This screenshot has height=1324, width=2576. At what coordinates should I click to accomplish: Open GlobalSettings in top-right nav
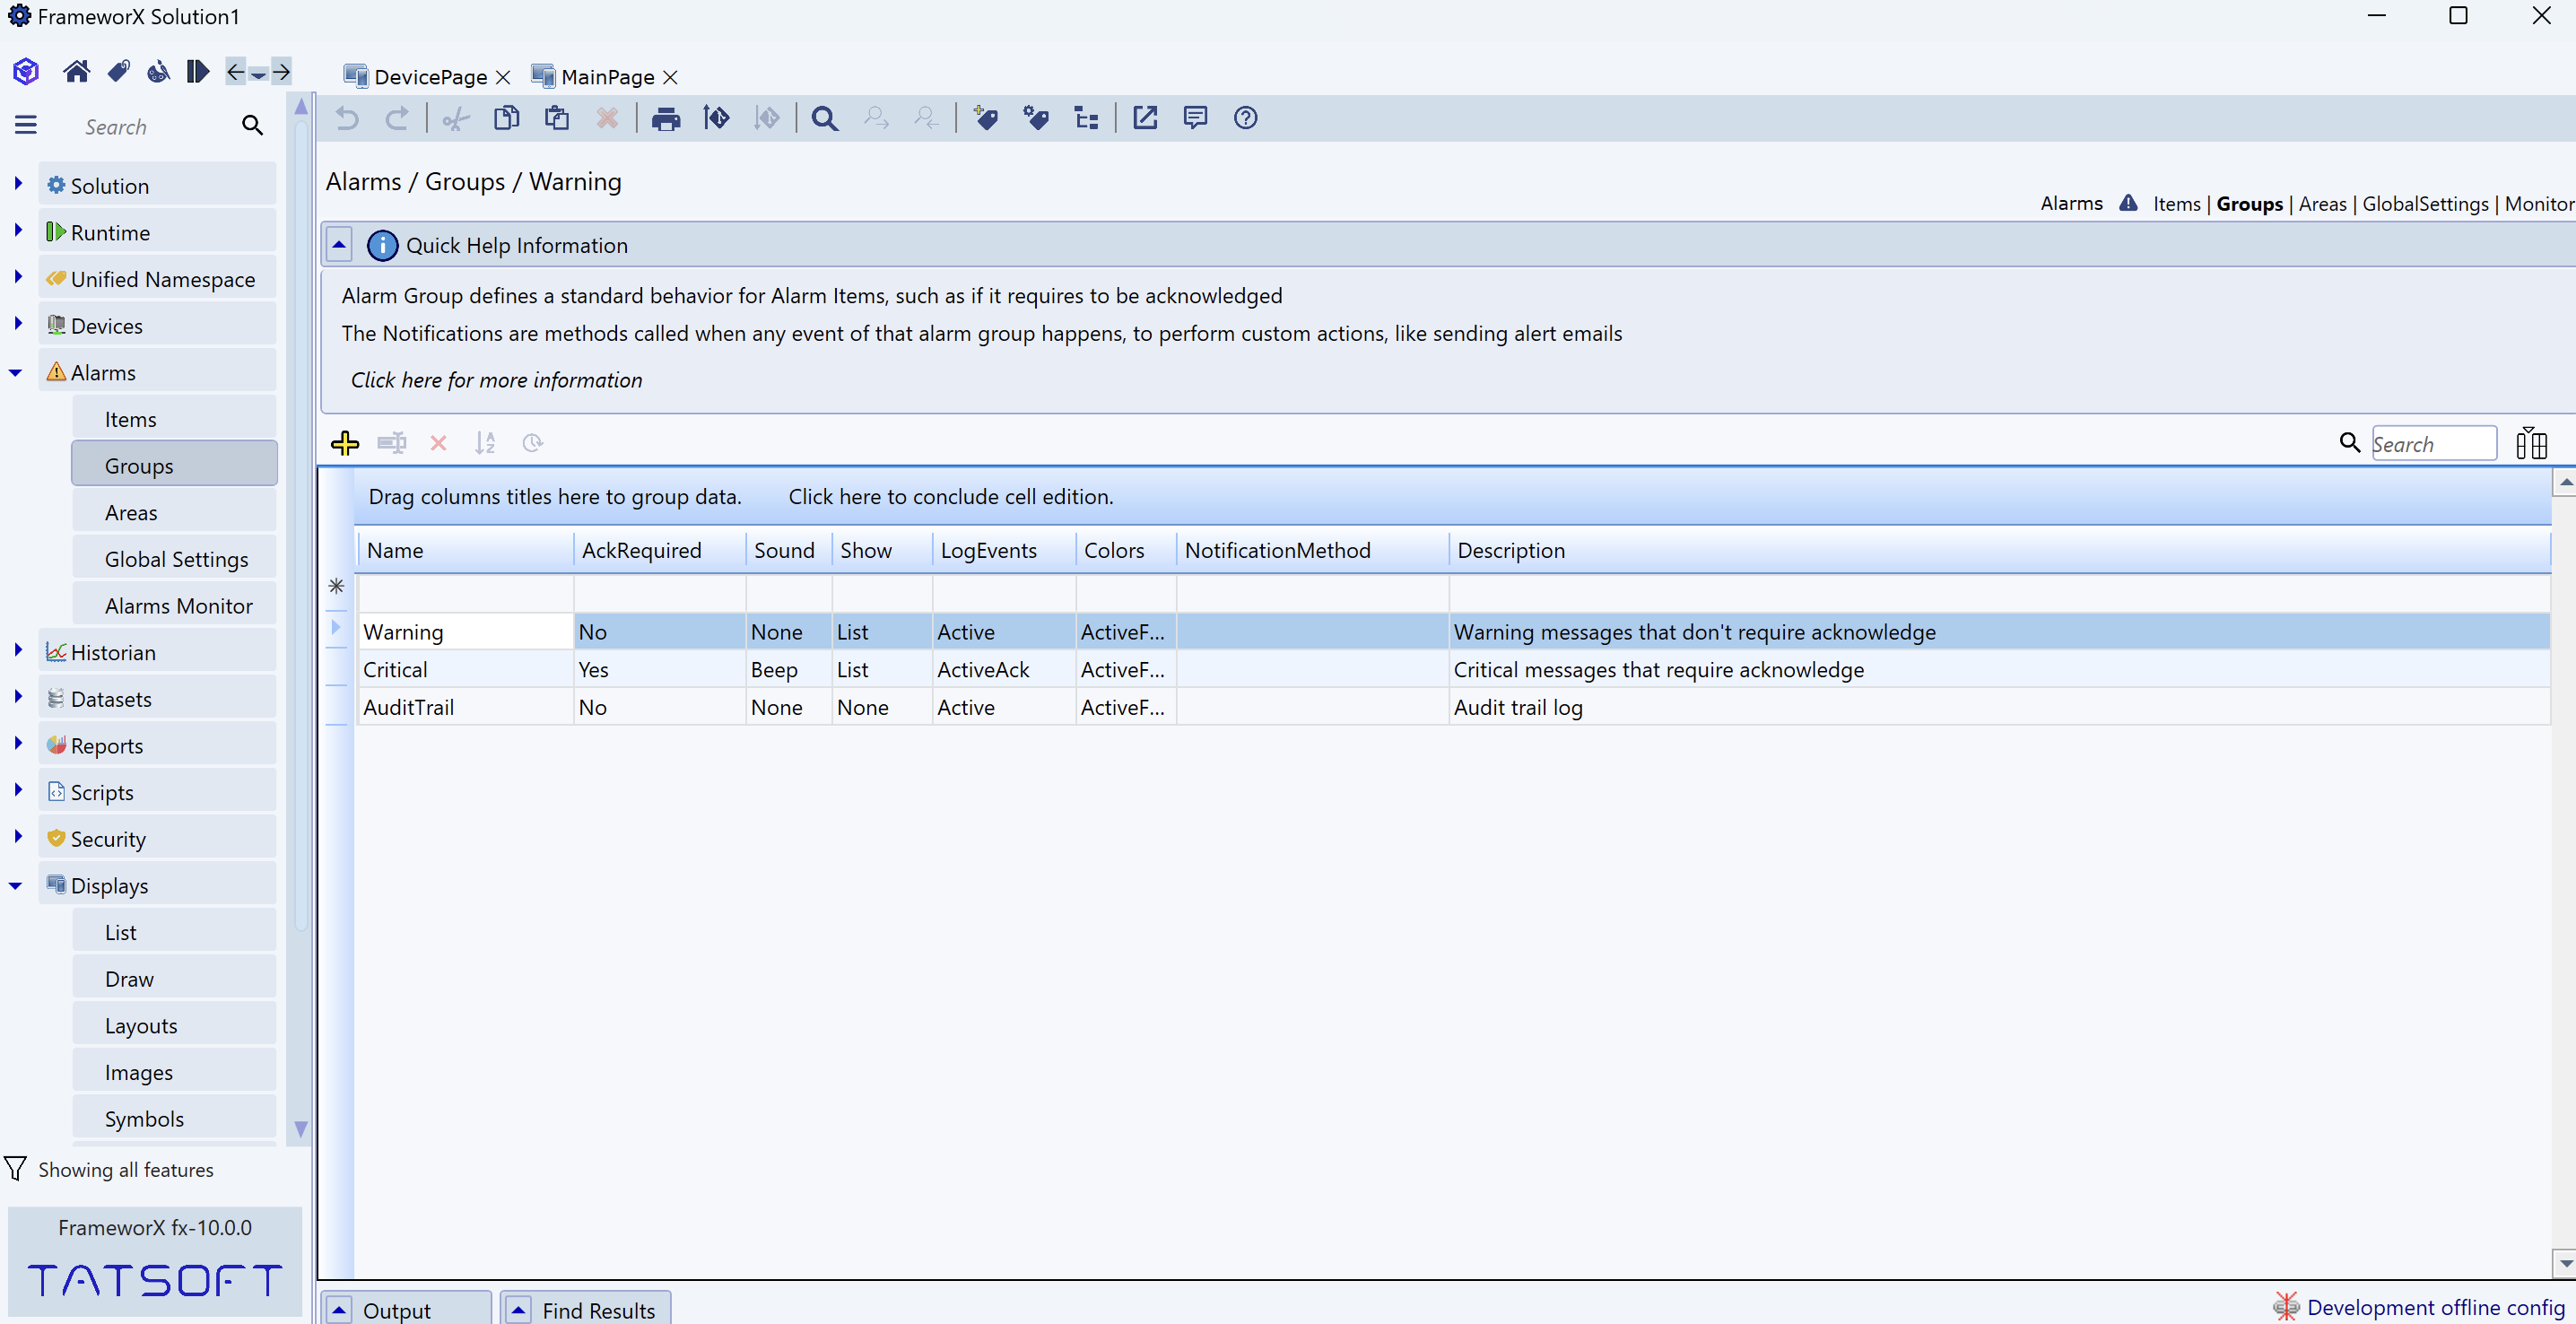coord(2425,204)
